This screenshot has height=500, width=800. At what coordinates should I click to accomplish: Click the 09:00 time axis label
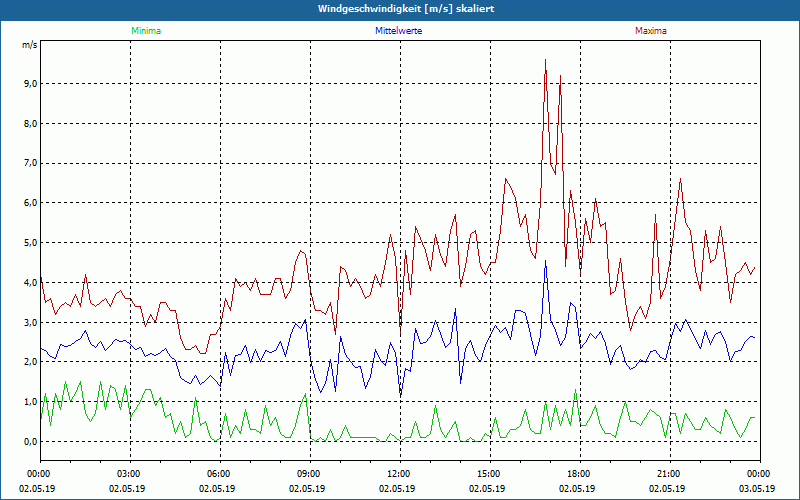(x=310, y=474)
